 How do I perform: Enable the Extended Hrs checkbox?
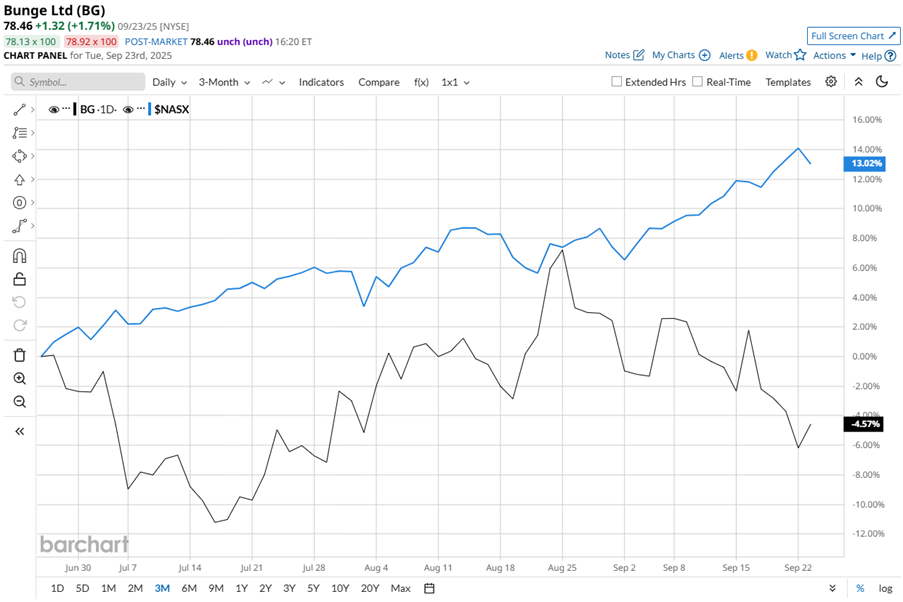616,82
